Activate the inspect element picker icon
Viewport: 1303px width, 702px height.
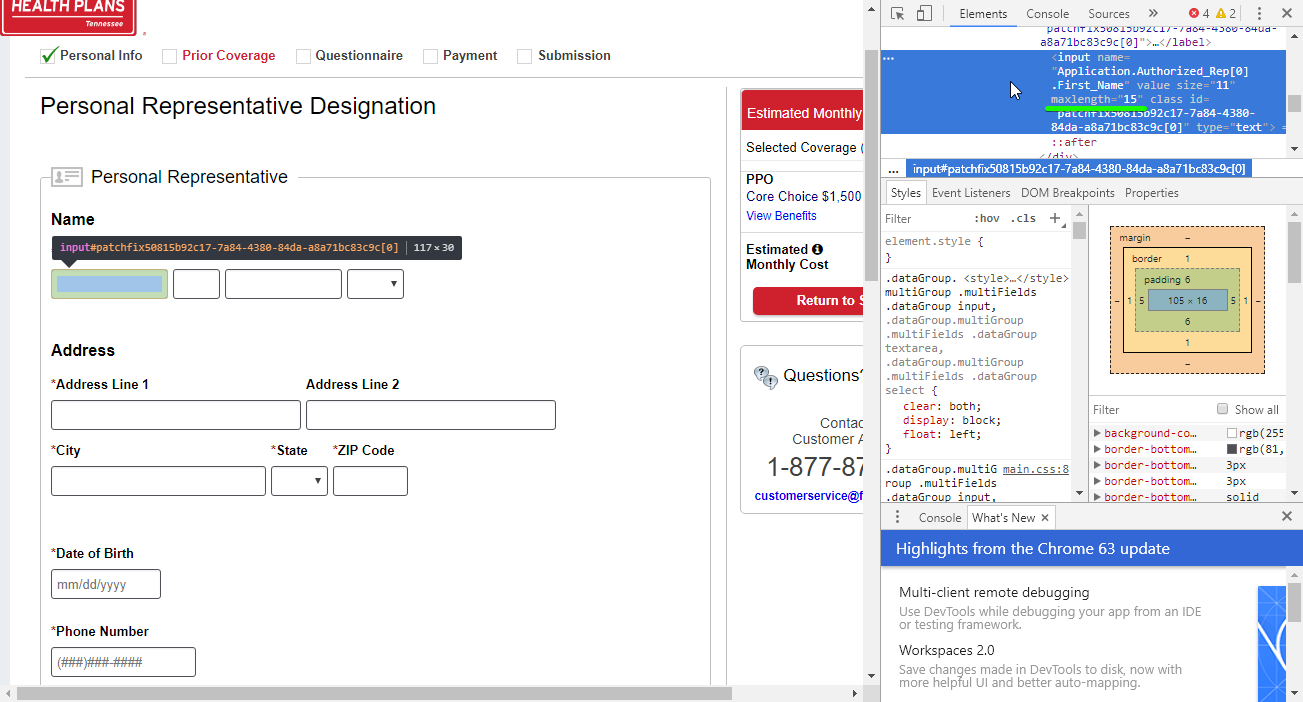tap(897, 14)
